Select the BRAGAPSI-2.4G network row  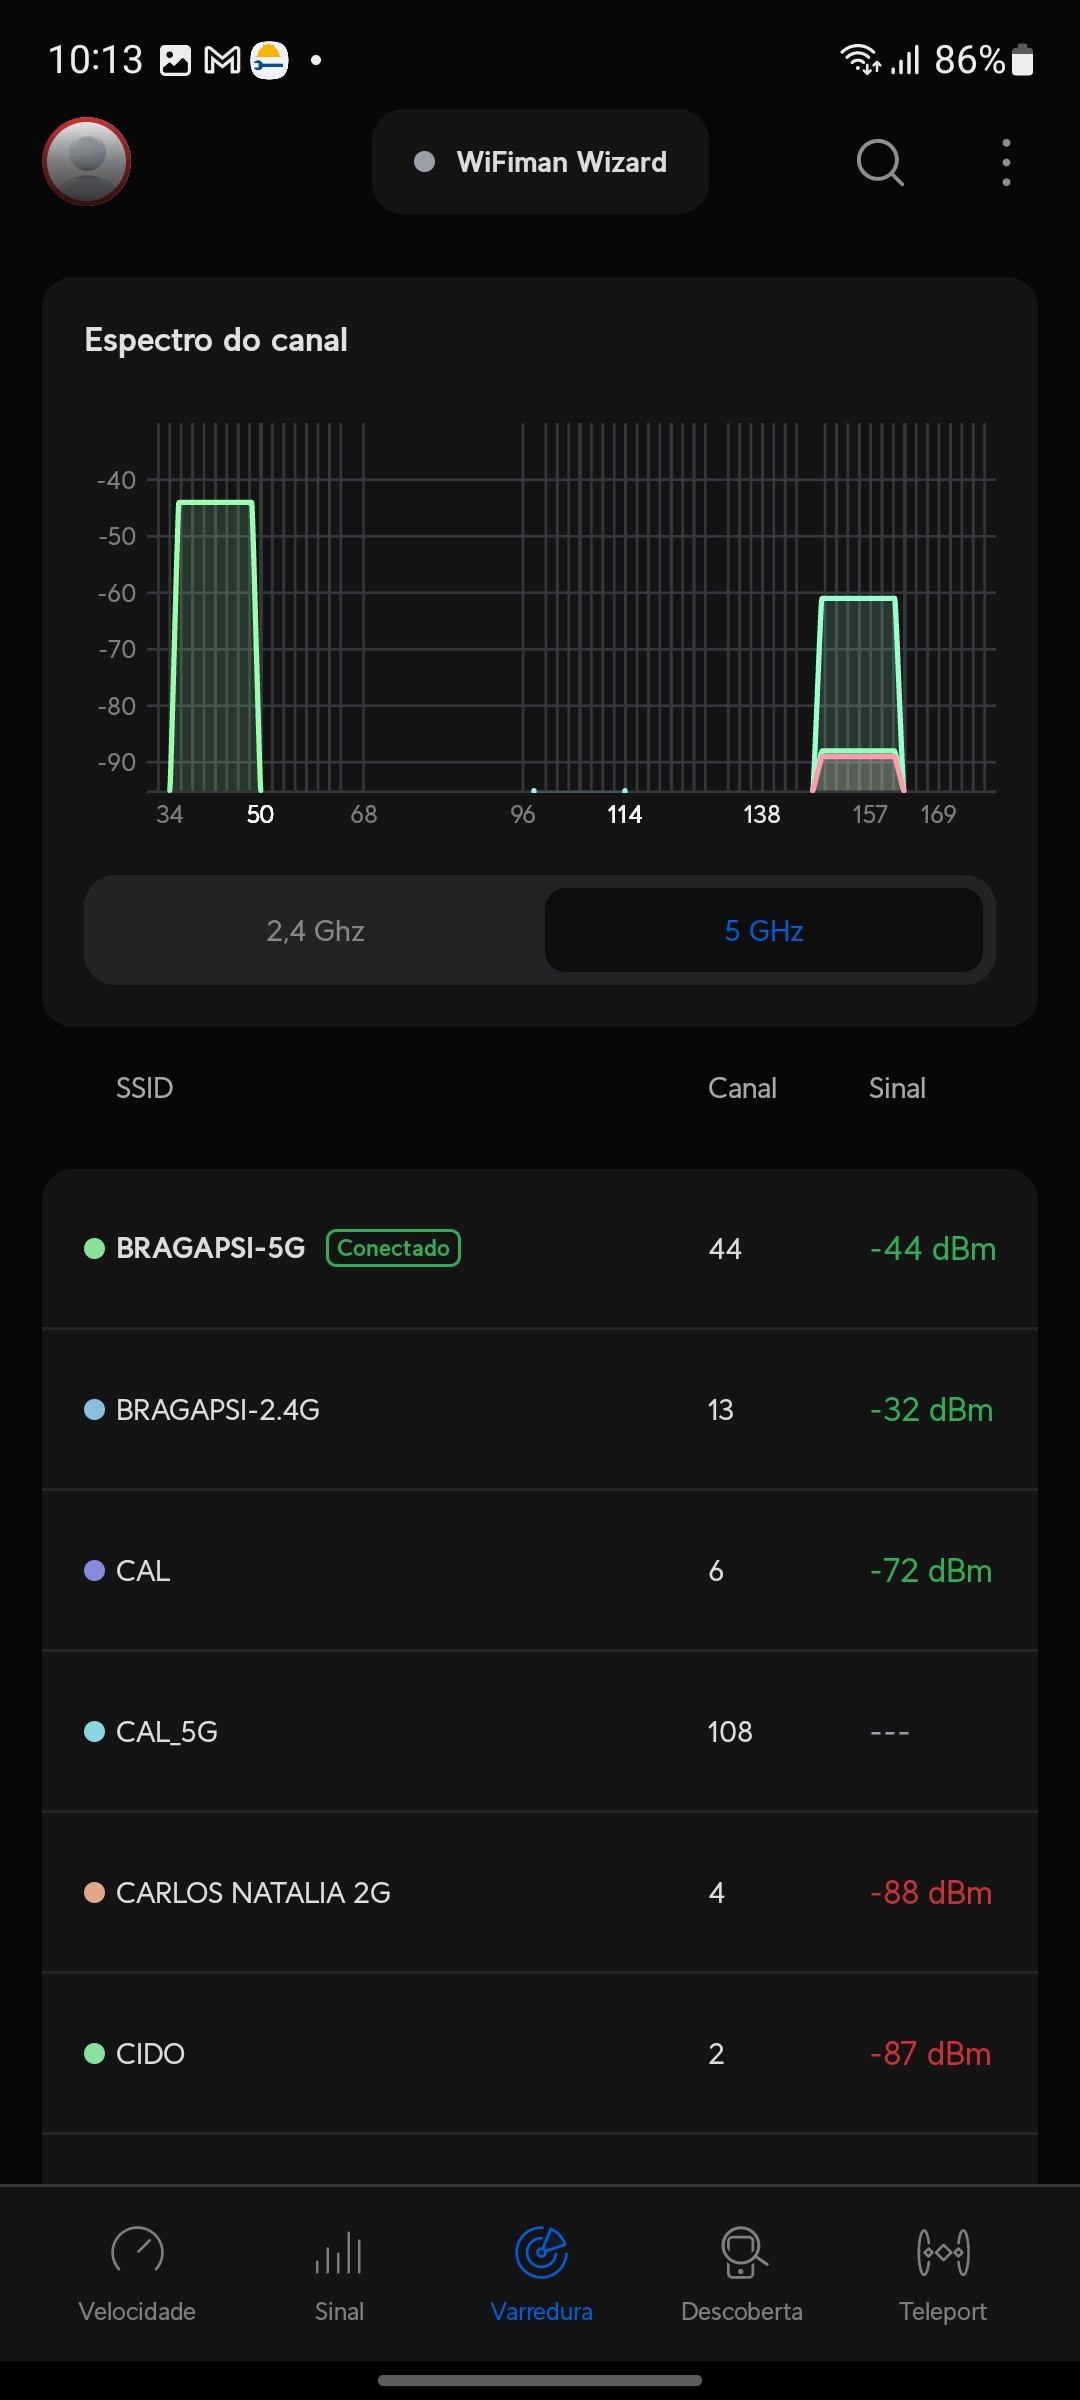(x=540, y=1410)
